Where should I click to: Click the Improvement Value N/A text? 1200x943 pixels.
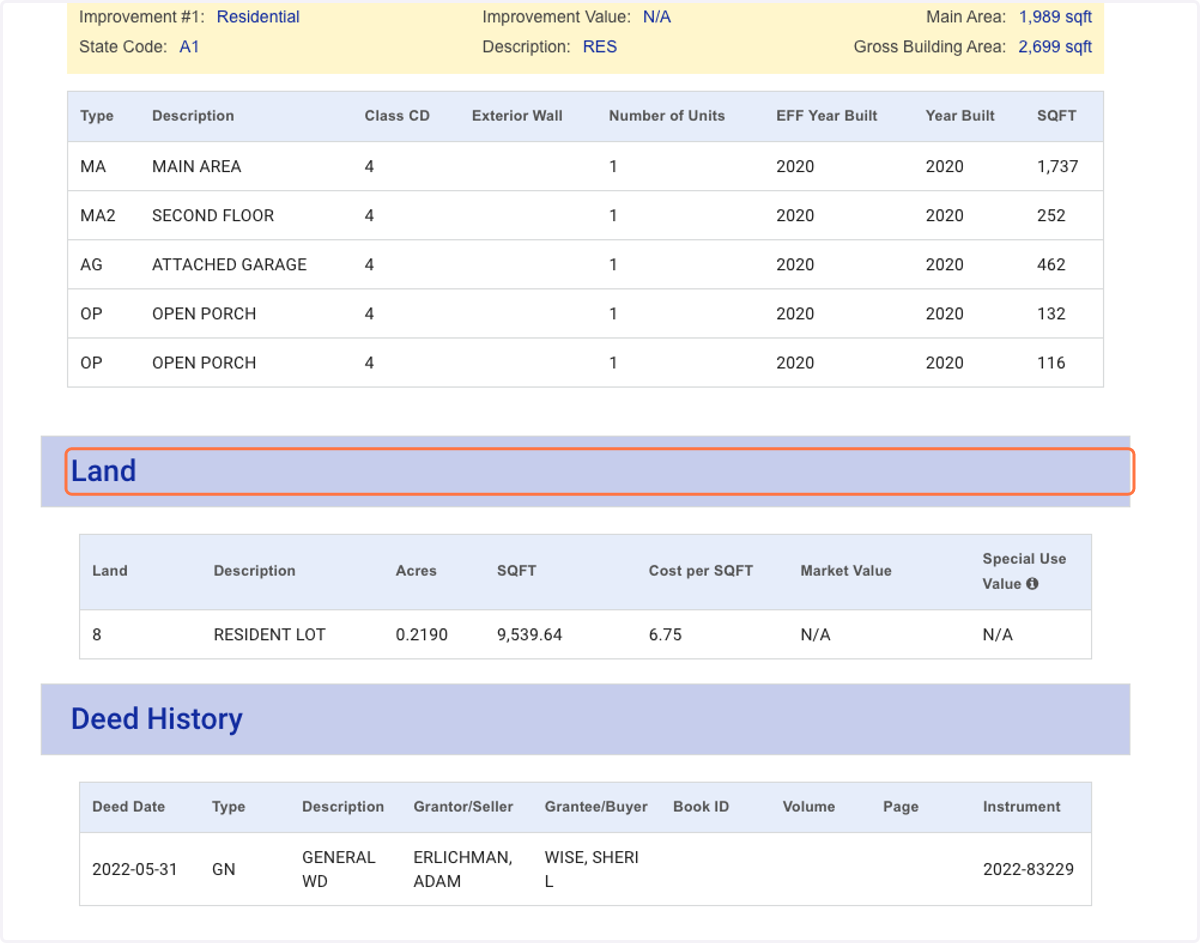coord(657,17)
